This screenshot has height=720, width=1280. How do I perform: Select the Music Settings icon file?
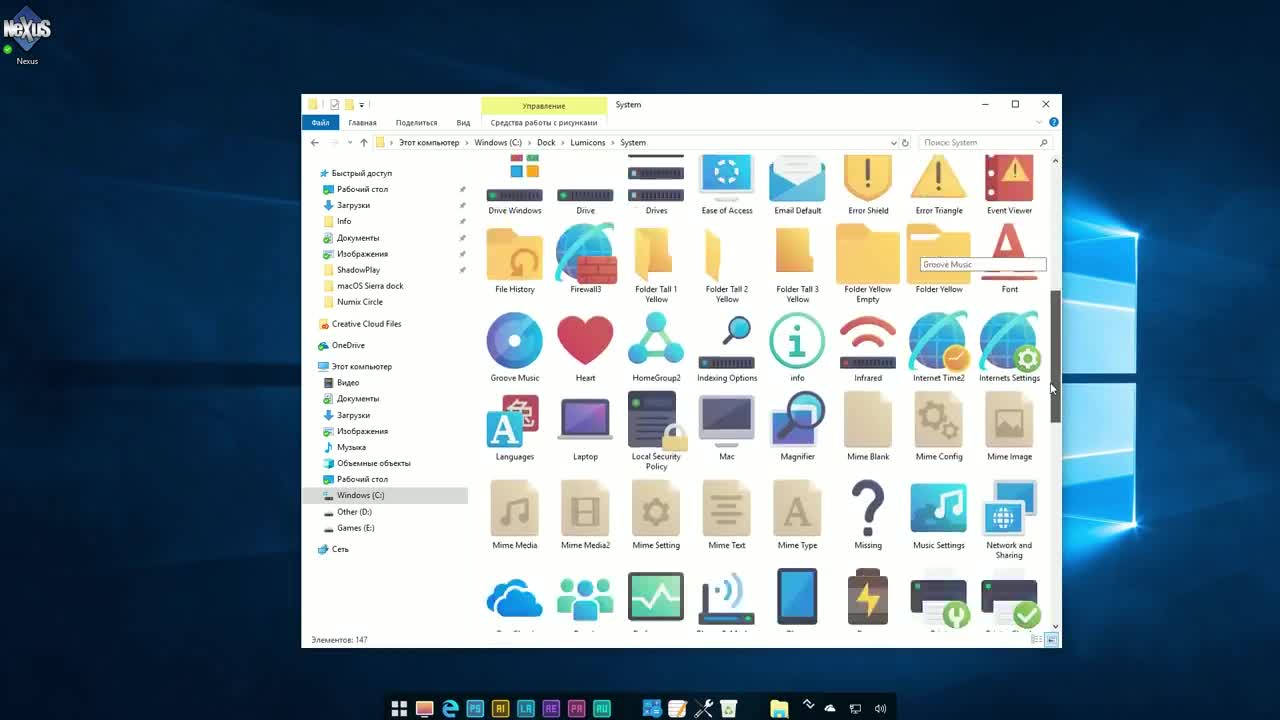coord(939,514)
